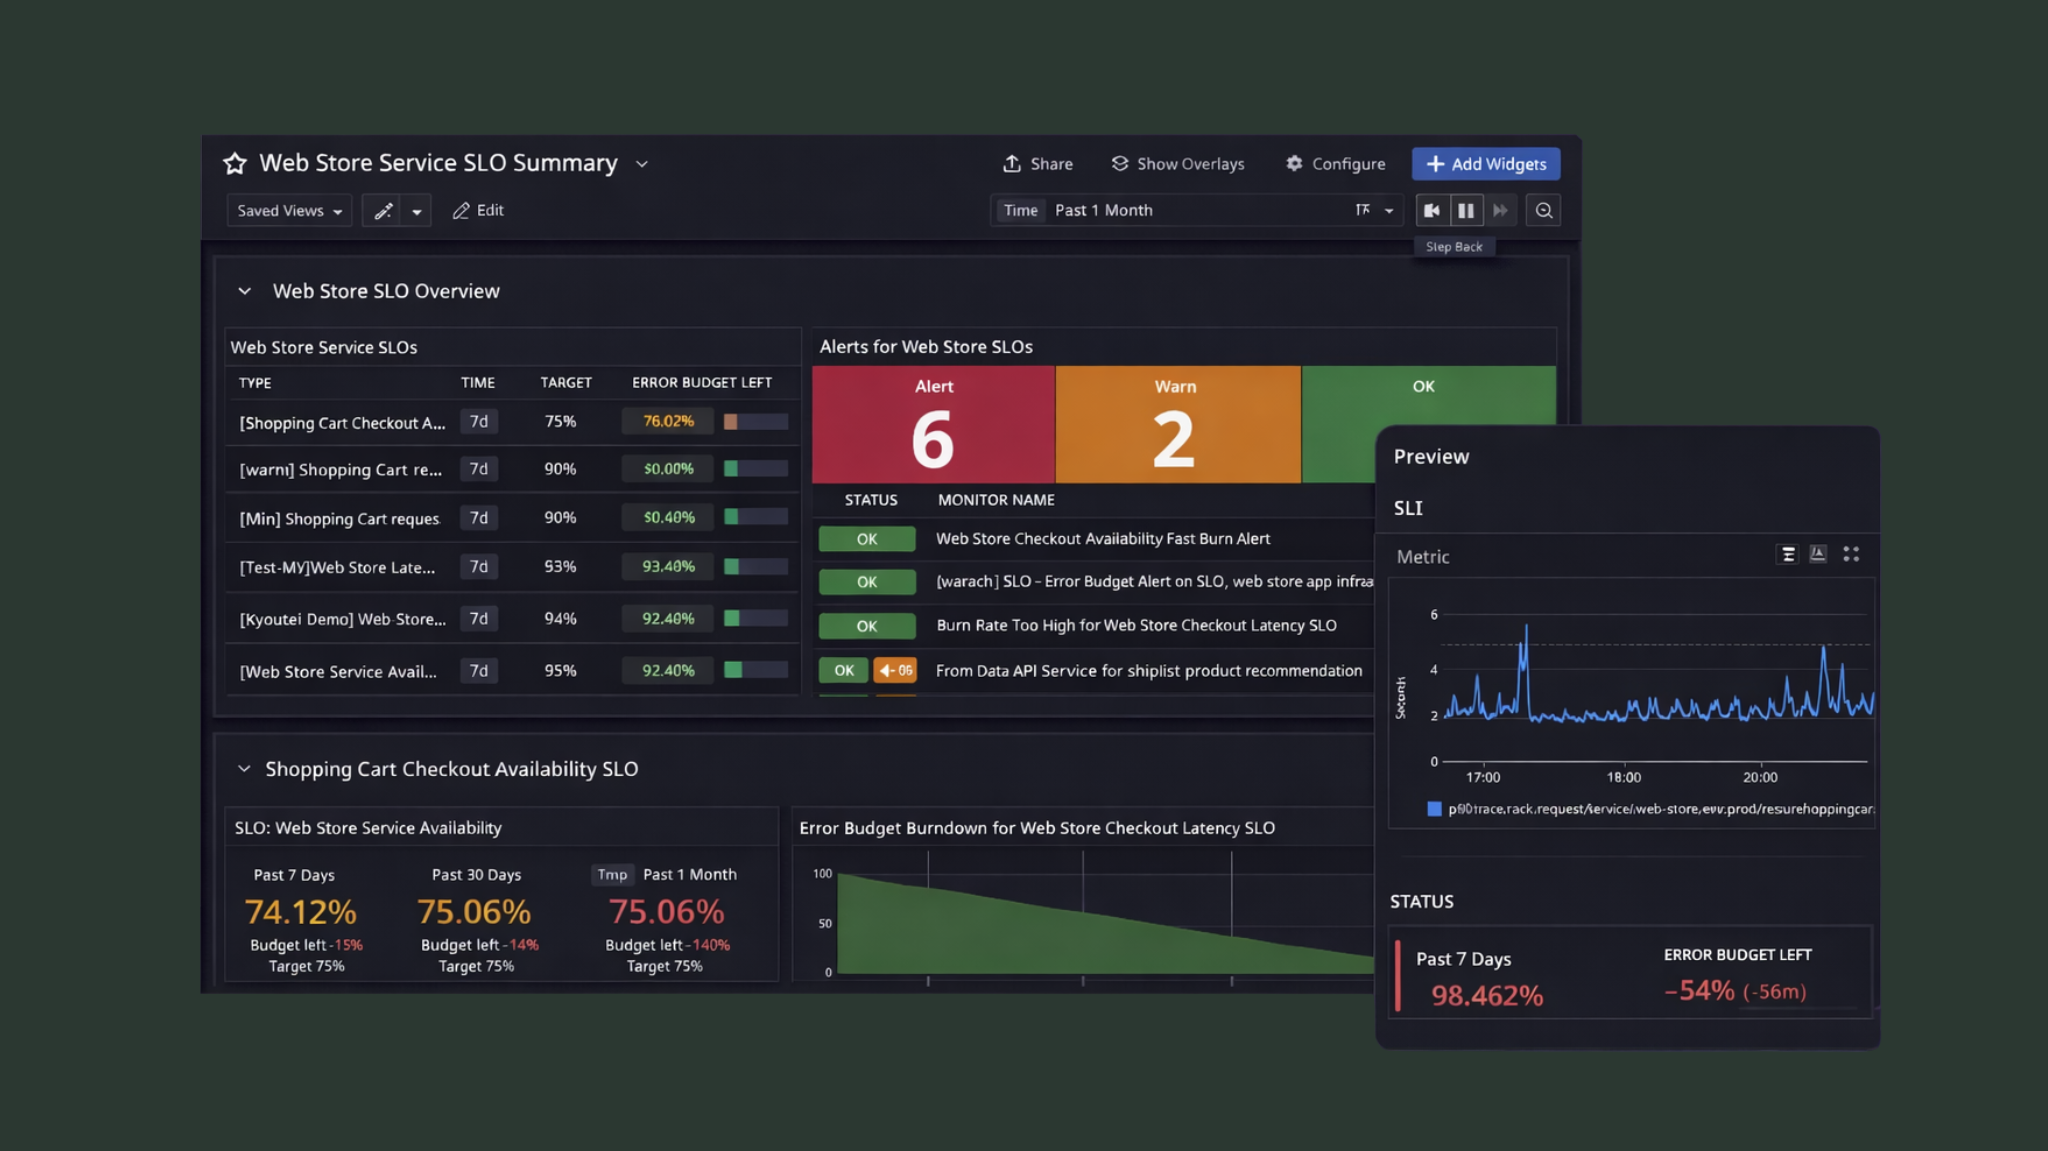Open Web Store Checkout Availability Fast Burn Alert
The image size is (2048, 1151).
point(1102,539)
